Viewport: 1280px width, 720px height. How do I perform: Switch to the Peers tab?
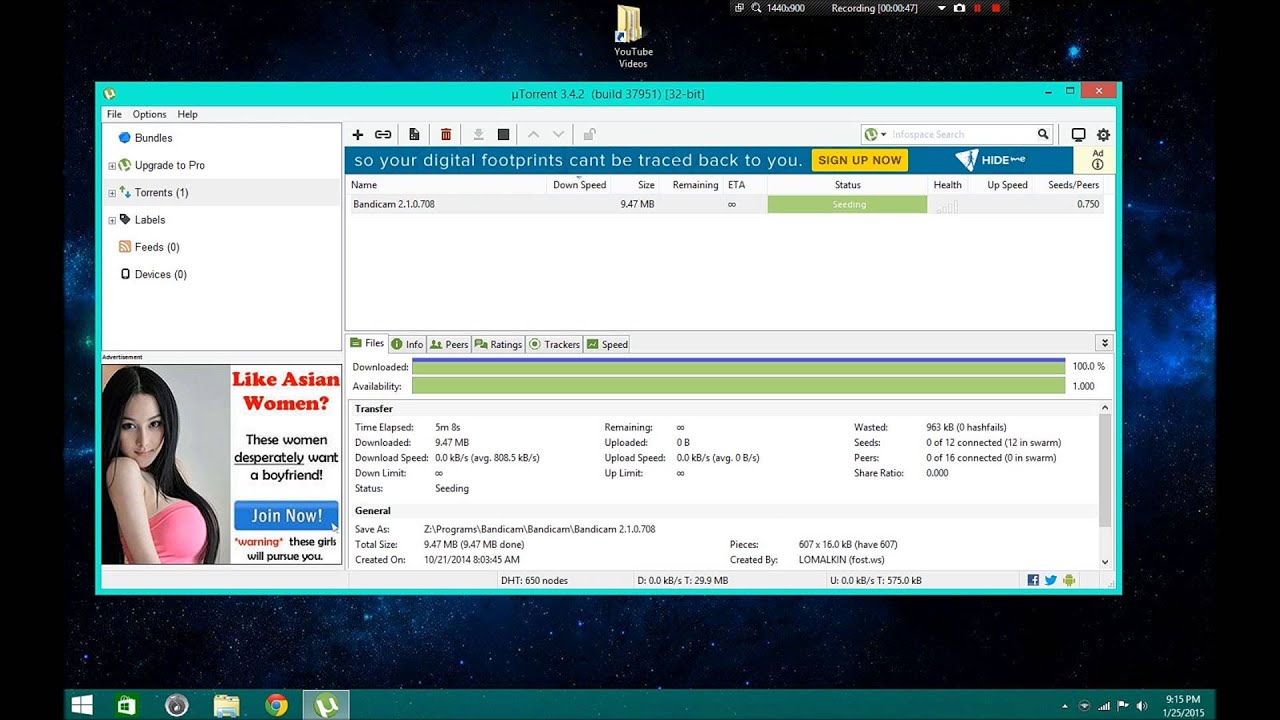[449, 344]
